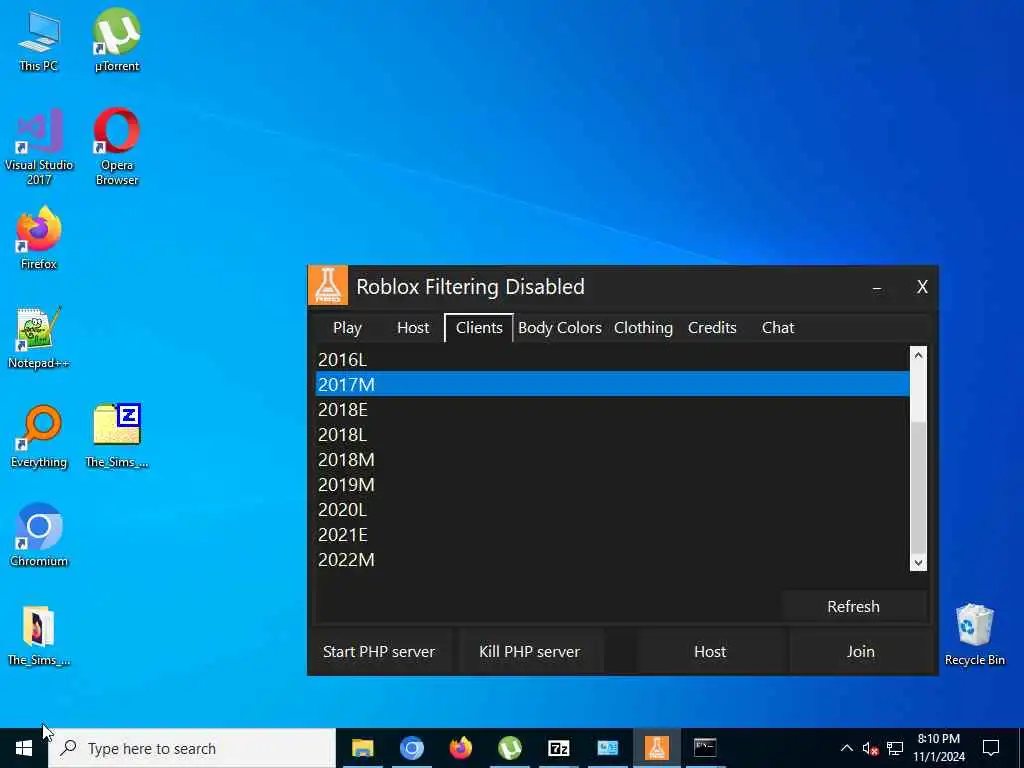This screenshot has width=1024, height=768.
Task: Open the This PC desktop icon
Action: coord(39,40)
